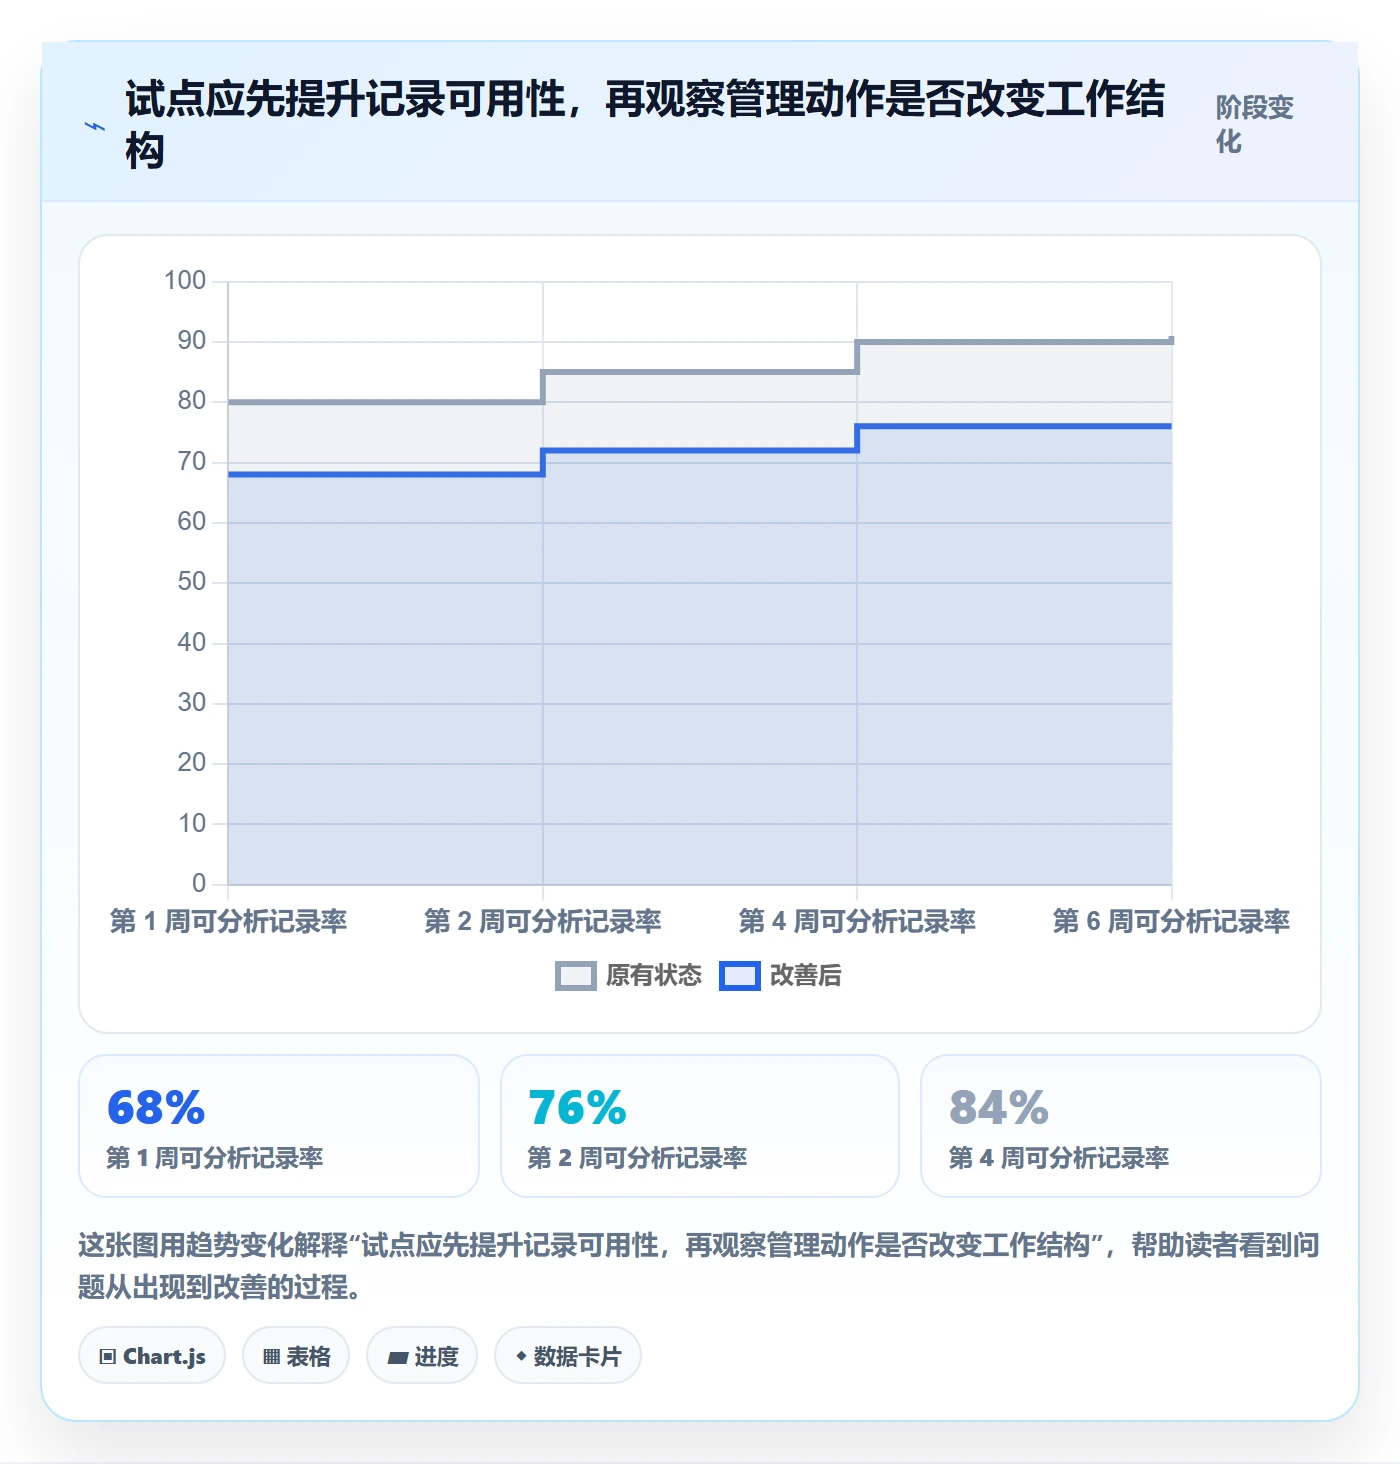This screenshot has width=1400, height=1464.
Task: Click the 第 4 周可分析记录率 card caption
Action: (1059, 1158)
